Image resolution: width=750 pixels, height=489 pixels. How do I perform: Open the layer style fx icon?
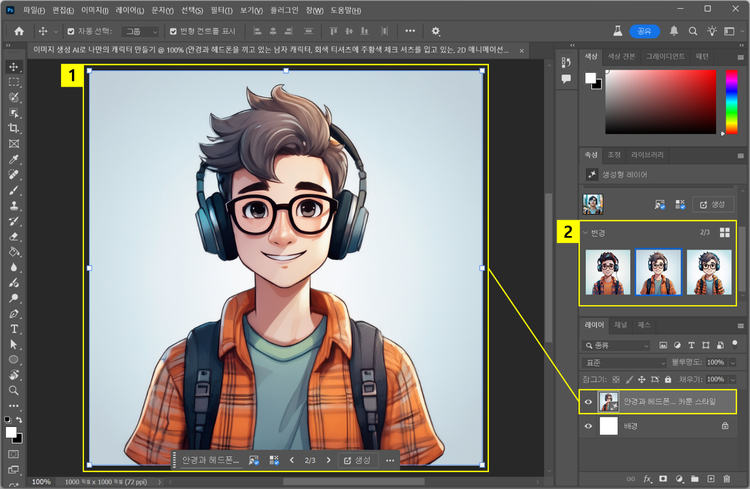648,479
